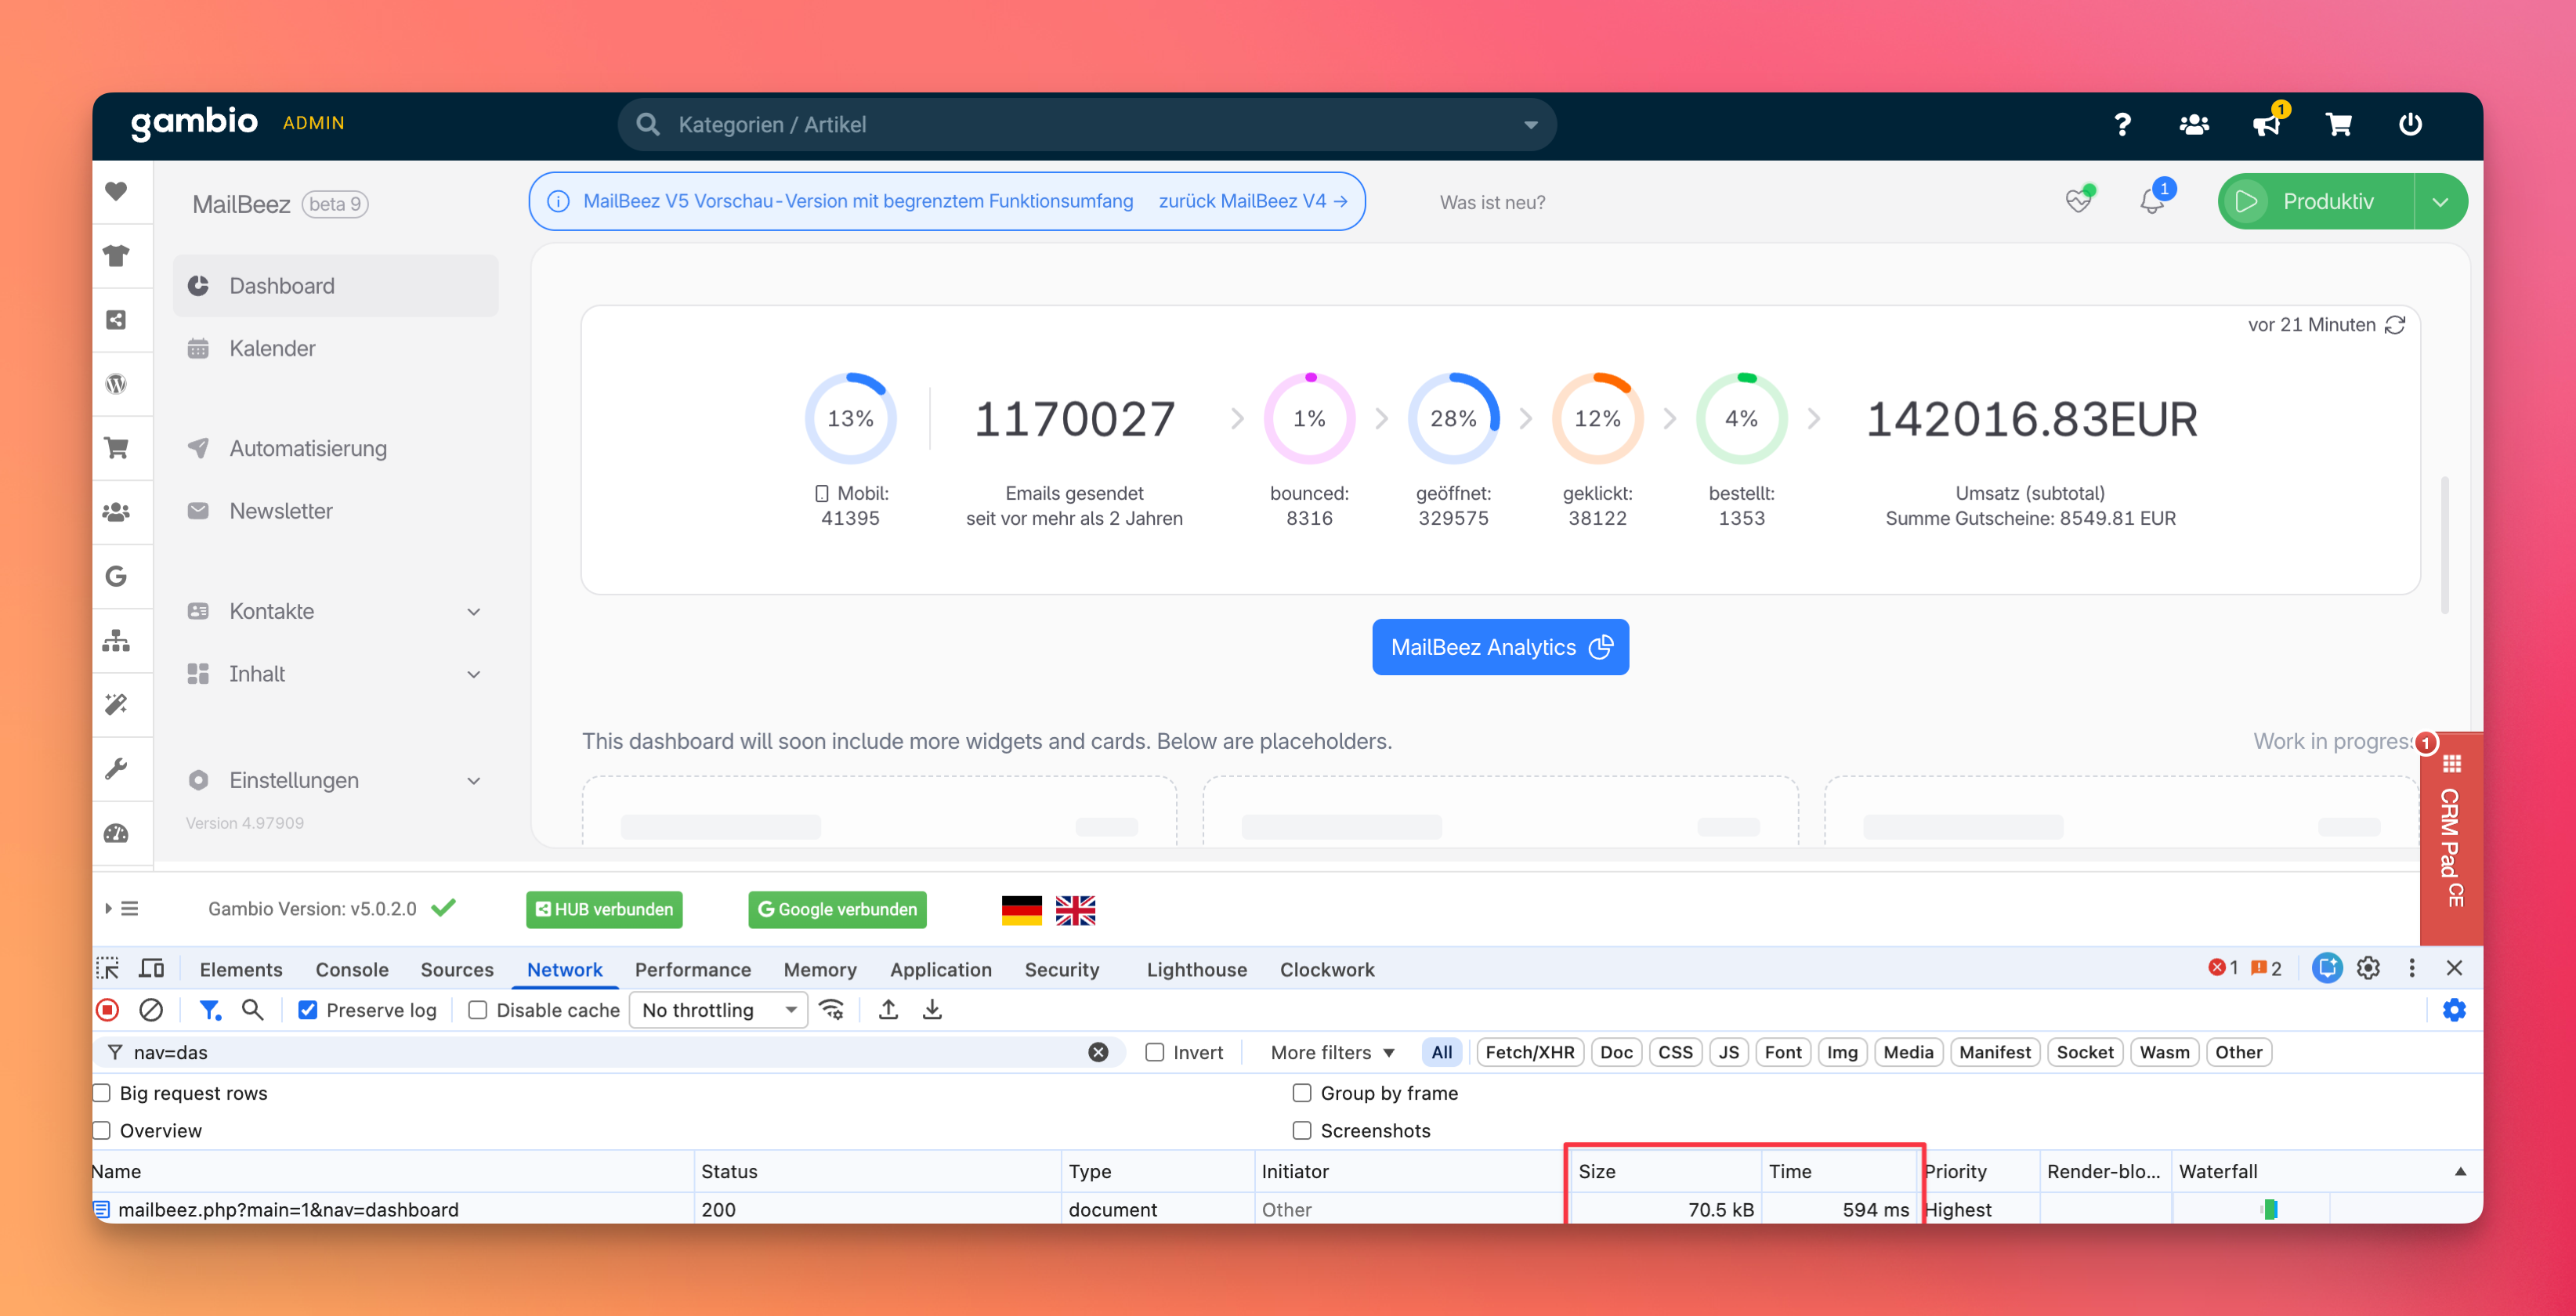Open the Kalender menu item
This screenshot has width=2576, height=1316.
pos(336,348)
